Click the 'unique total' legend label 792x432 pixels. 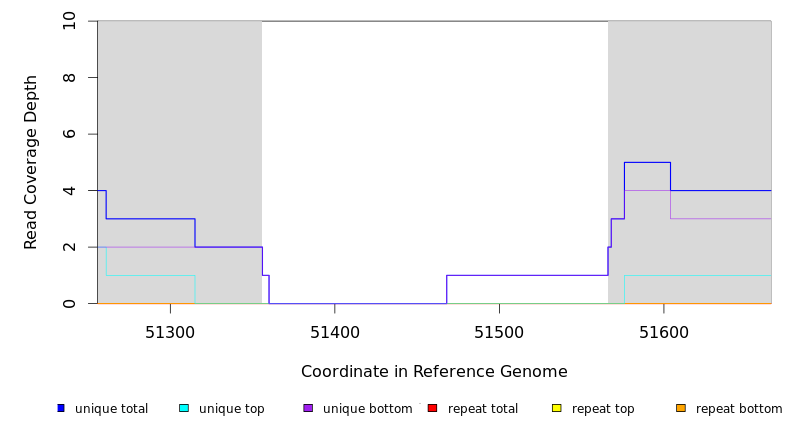coord(111,409)
